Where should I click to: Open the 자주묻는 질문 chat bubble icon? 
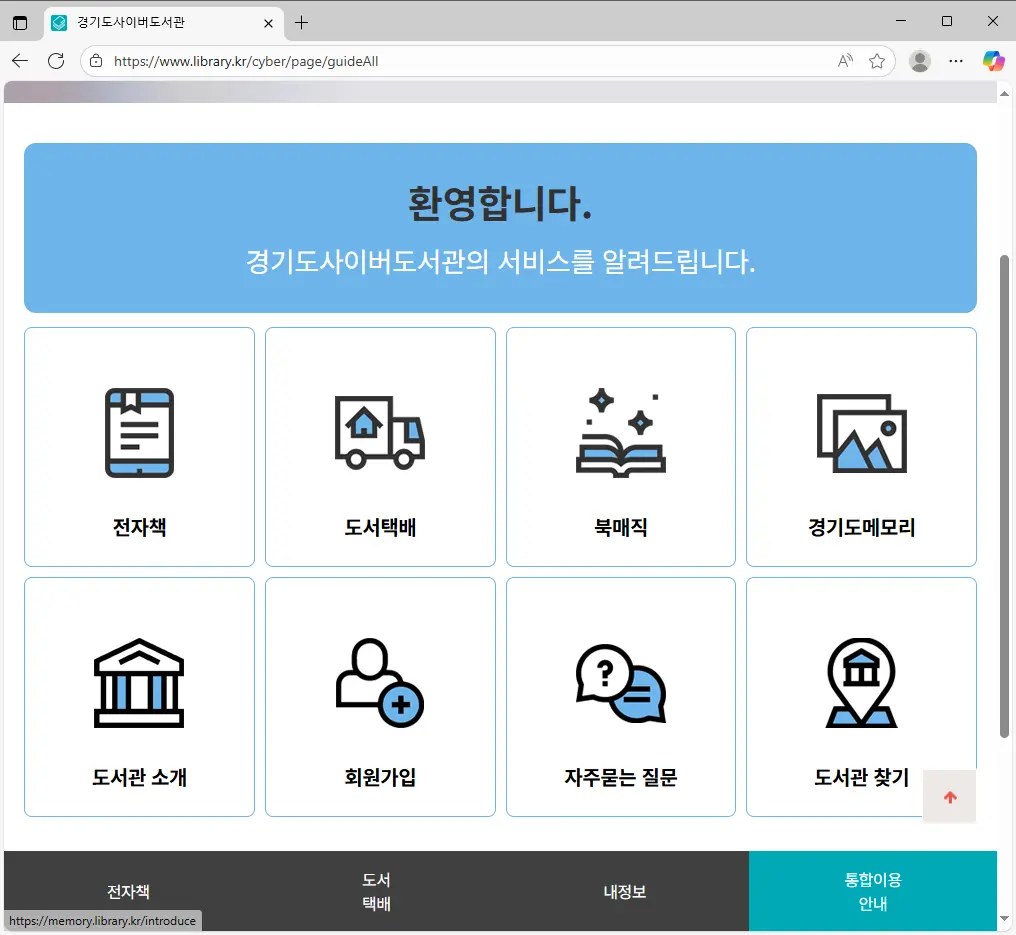(x=621, y=683)
